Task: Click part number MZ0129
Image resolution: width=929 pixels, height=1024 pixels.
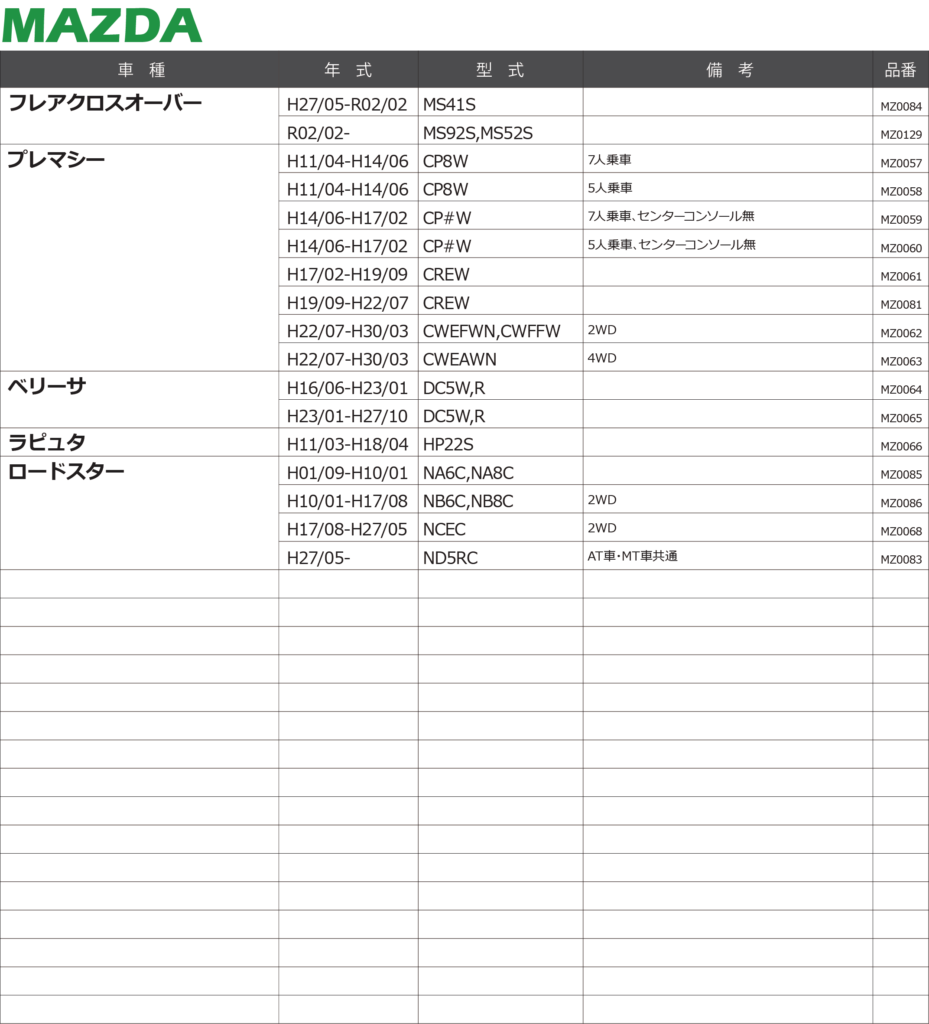Action: pyautogui.click(x=901, y=134)
